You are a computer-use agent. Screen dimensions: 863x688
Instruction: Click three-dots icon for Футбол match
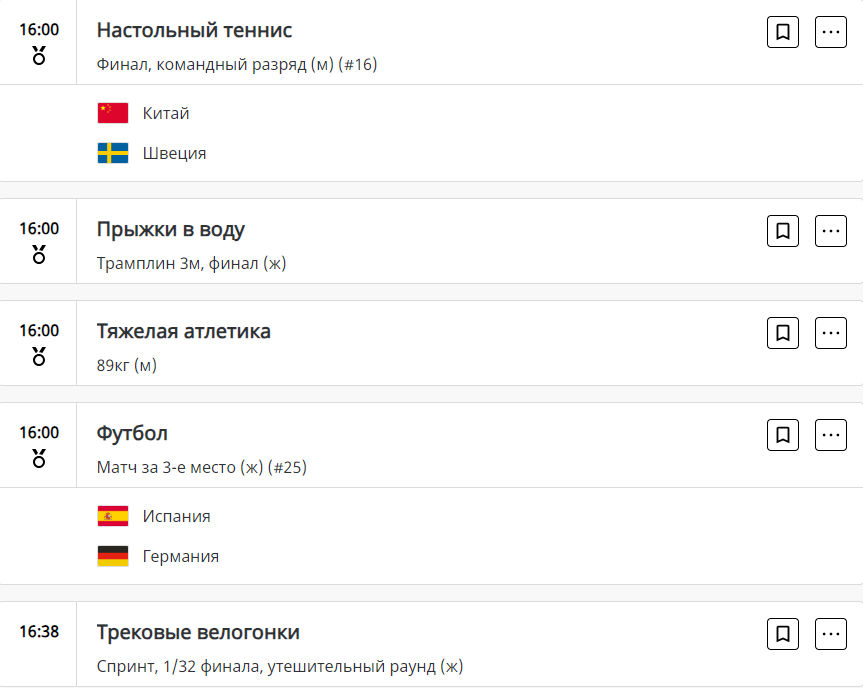coord(831,435)
